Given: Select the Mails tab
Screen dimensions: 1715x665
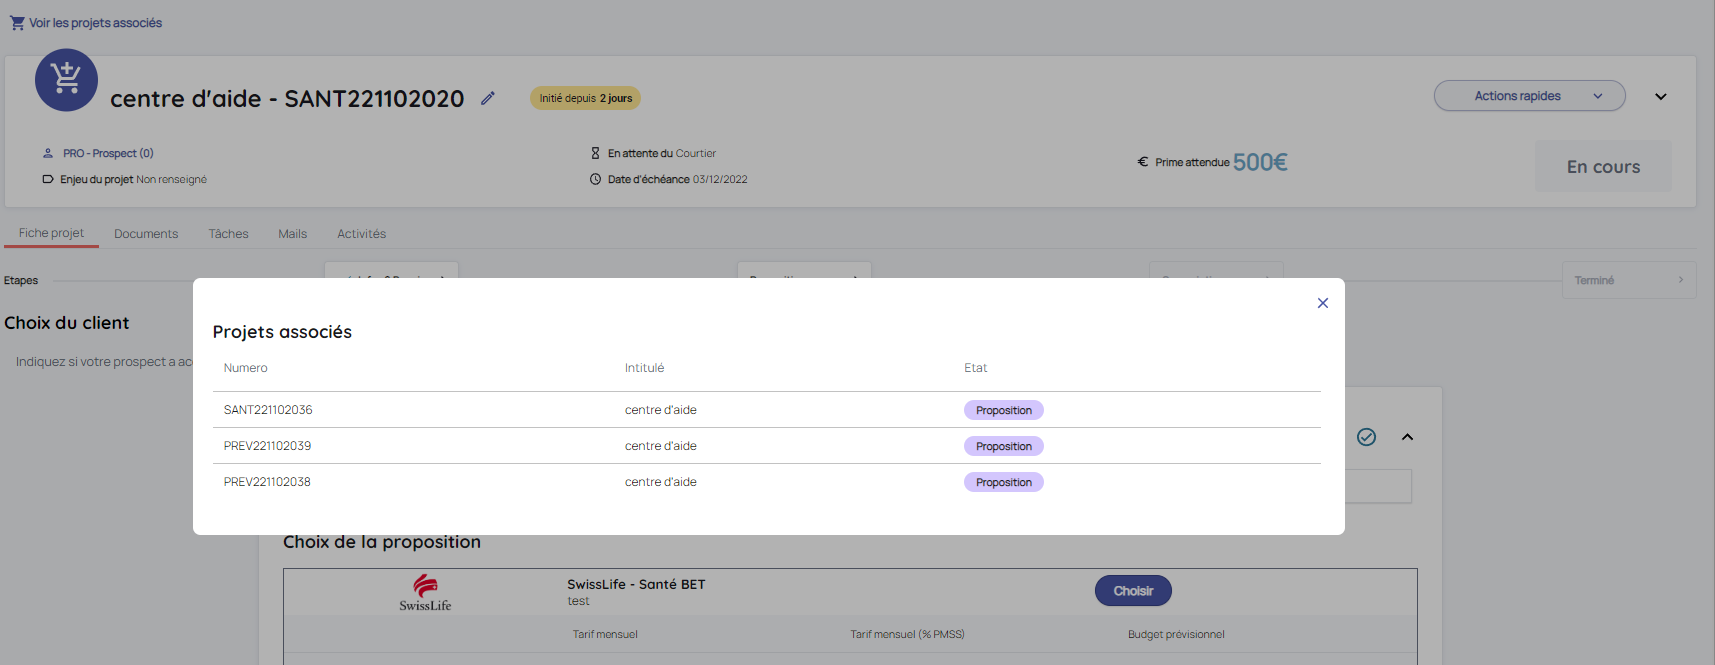Looking at the screenshot, I should coord(292,234).
